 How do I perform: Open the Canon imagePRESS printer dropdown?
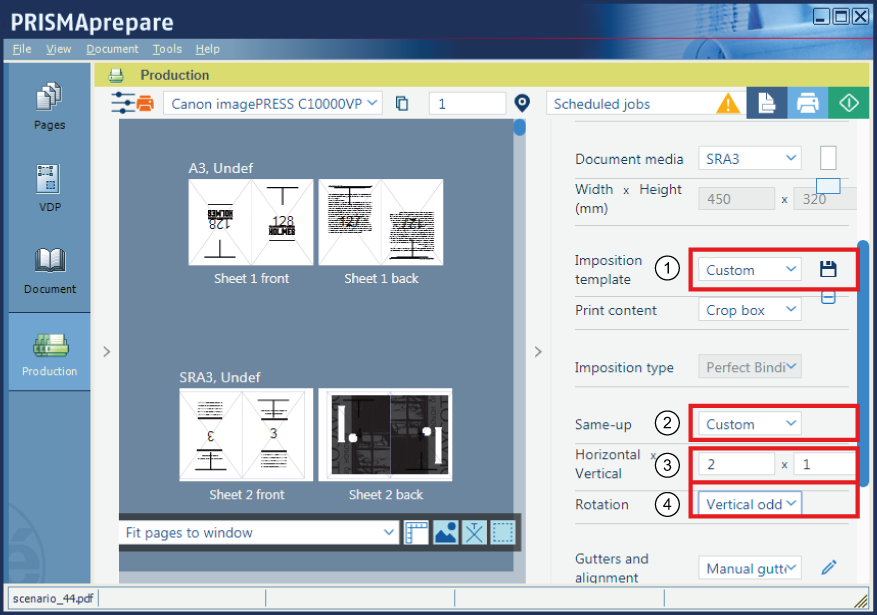(x=273, y=103)
